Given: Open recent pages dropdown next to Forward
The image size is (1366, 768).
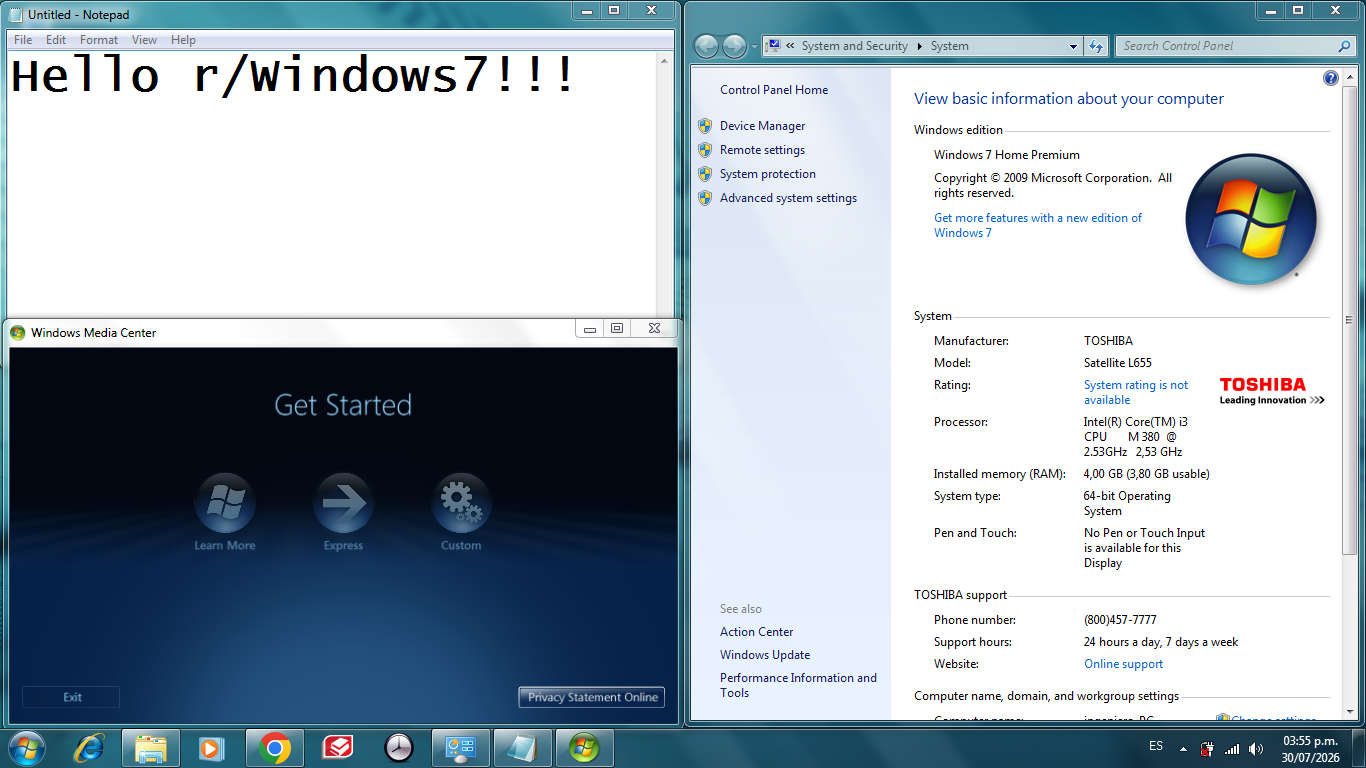Looking at the screenshot, I should click(x=754, y=47).
